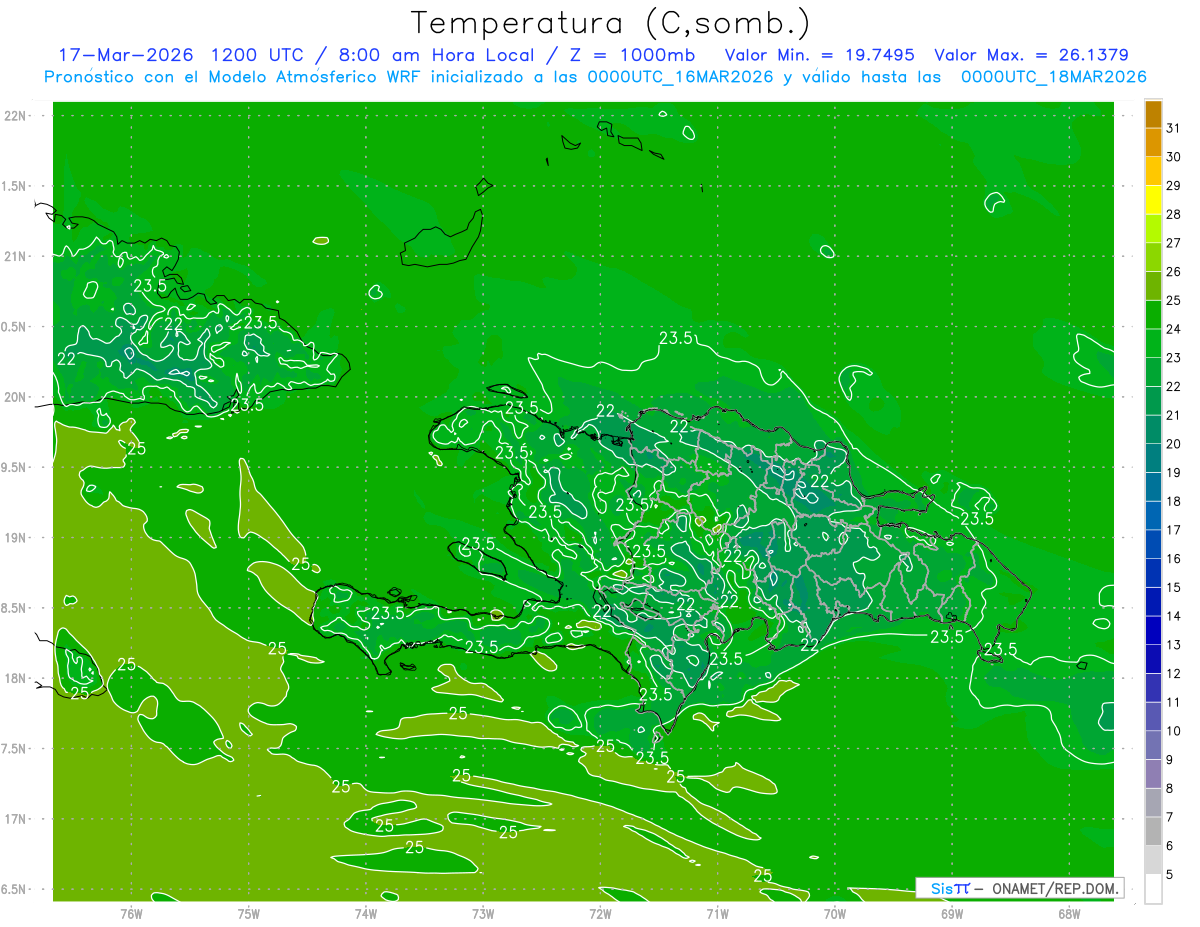Viewport: 1200px width, 927px height.
Task: Click the dark orange swatch above 31
Action: [1153, 114]
